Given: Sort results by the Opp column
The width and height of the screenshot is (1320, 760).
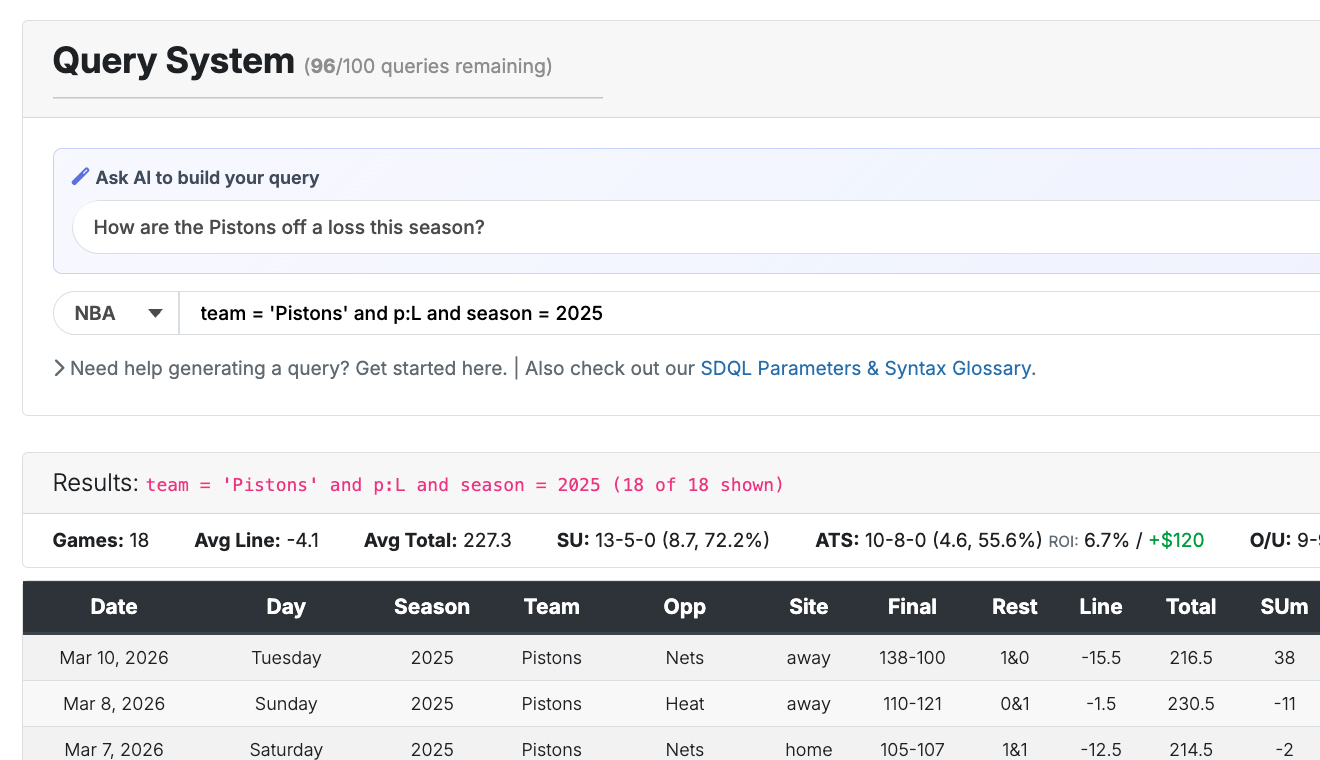Looking at the screenshot, I should click(684, 607).
